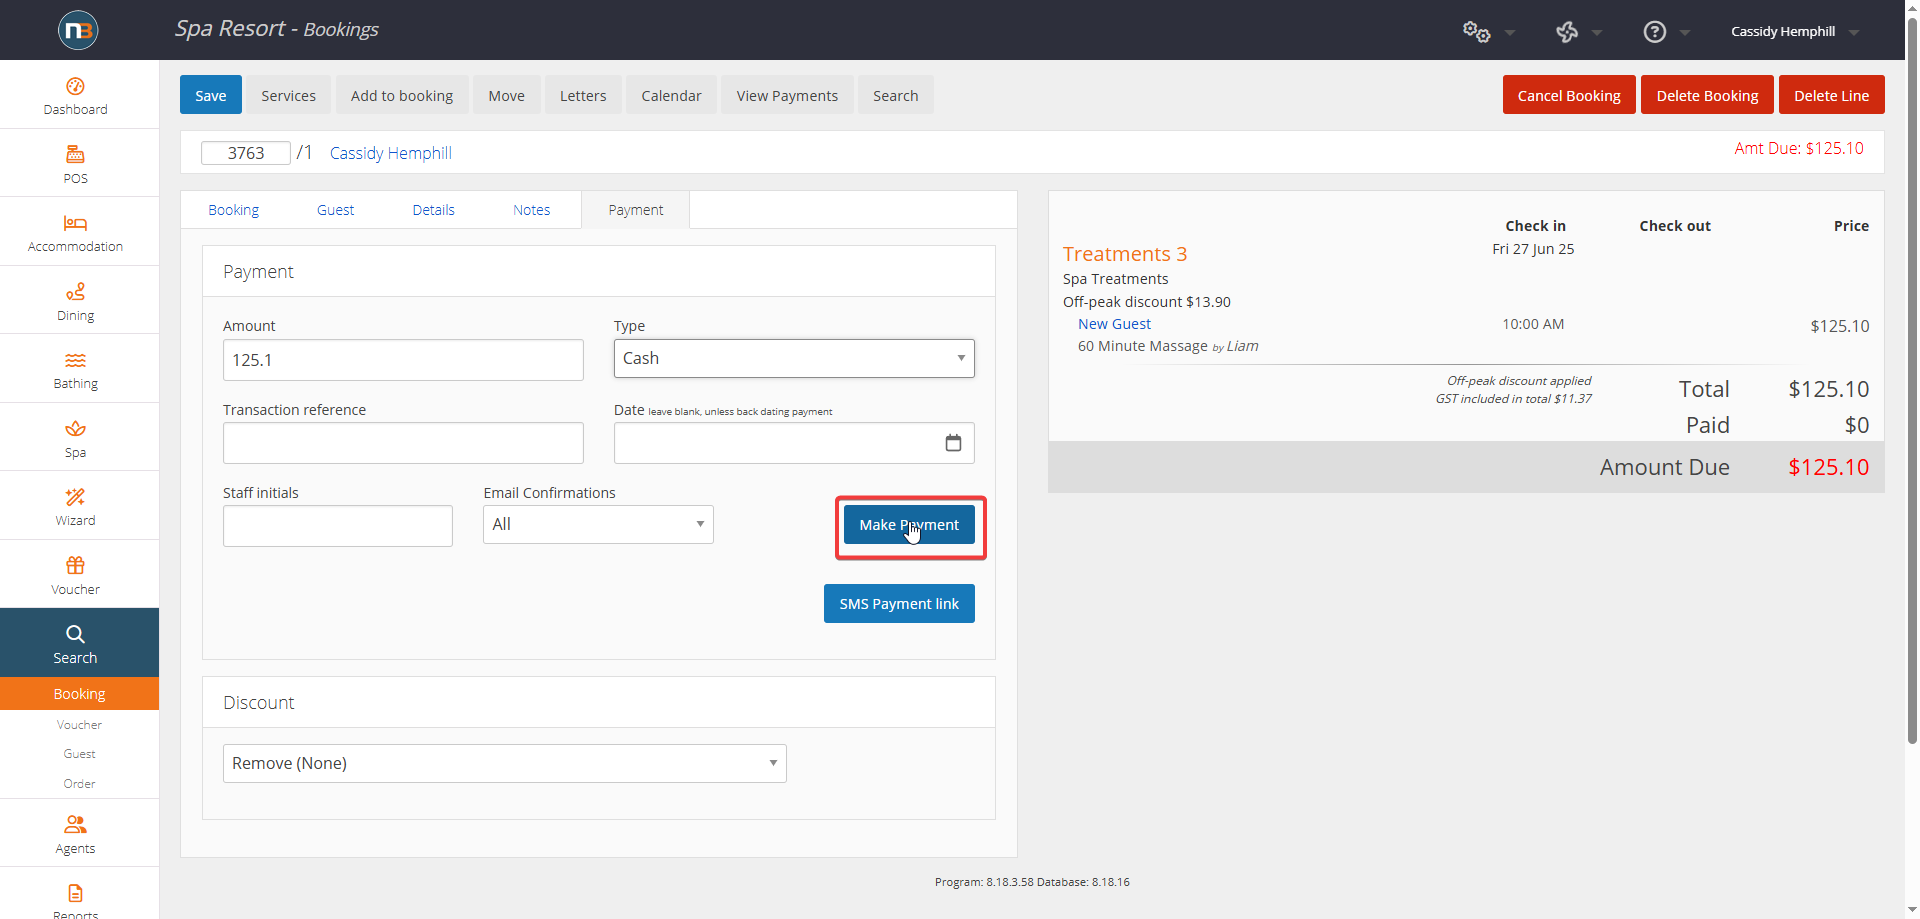Image resolution: width=1920 pixels, height=919 pixels.
Task: Open the settings gears icon in header
Action: click(1476, 31)
